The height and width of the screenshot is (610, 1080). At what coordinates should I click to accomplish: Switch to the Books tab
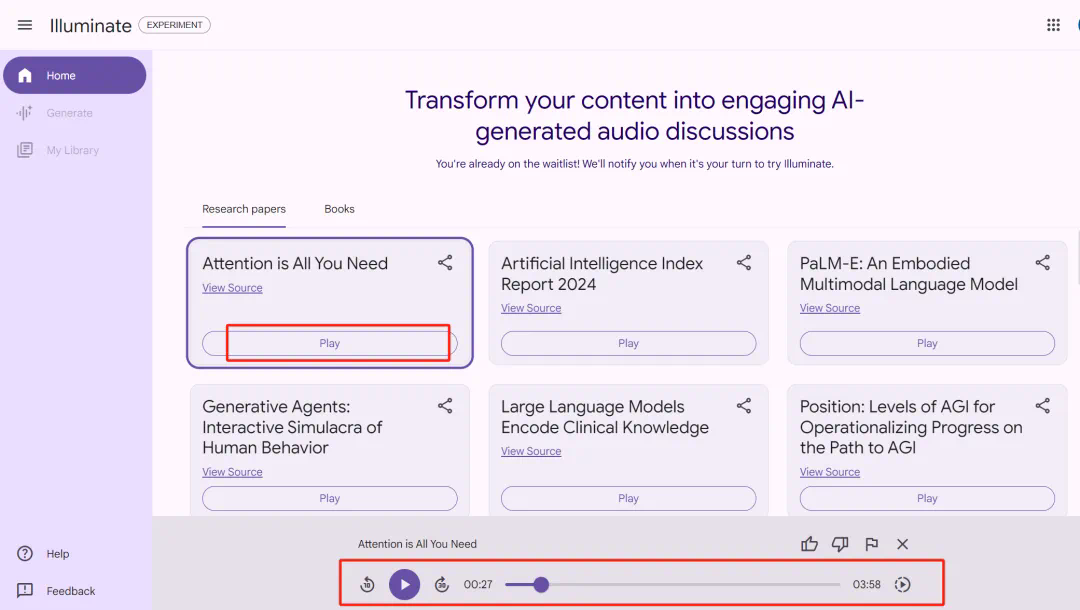pos(339,209)
